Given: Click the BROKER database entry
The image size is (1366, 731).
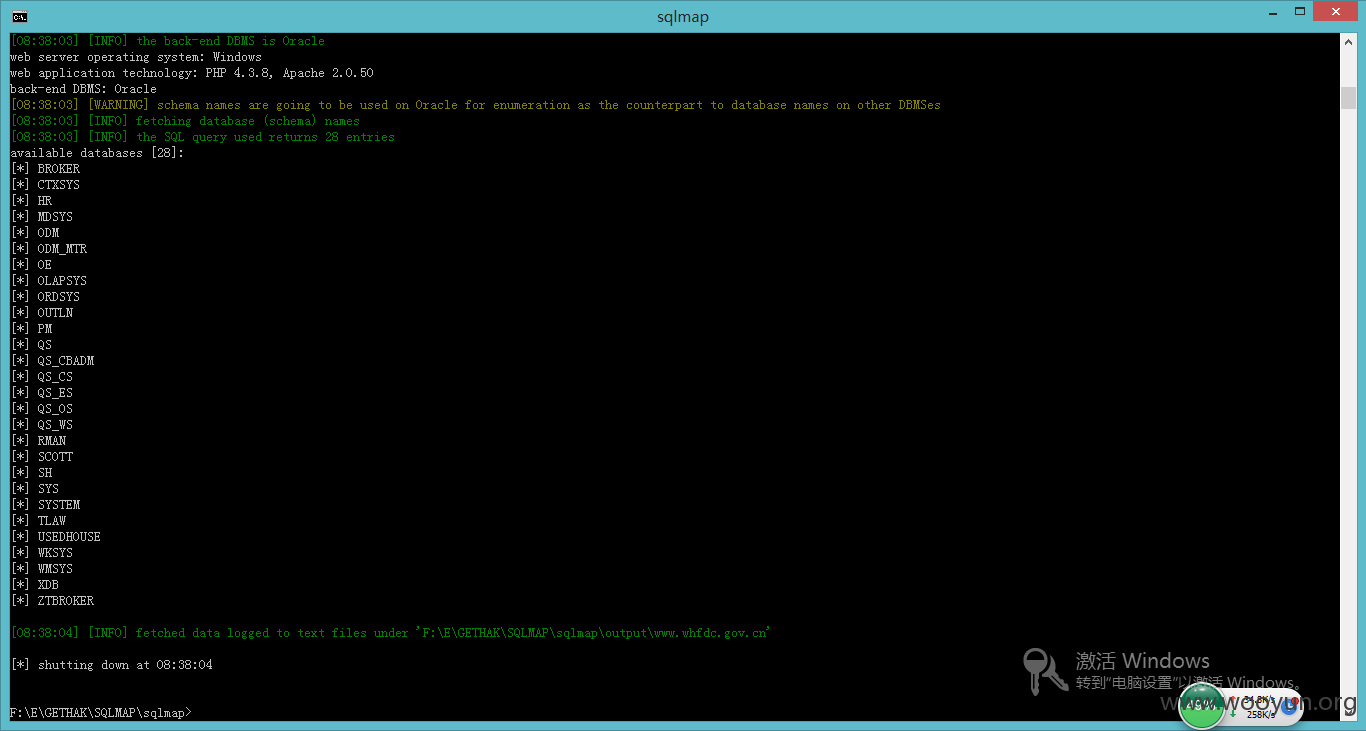Looking at the screenshot, I should click(45, 169).
